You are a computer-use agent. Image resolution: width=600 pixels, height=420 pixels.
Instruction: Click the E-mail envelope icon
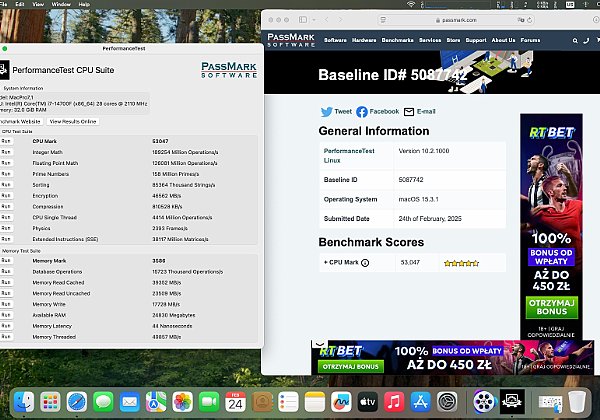[408, 112]
